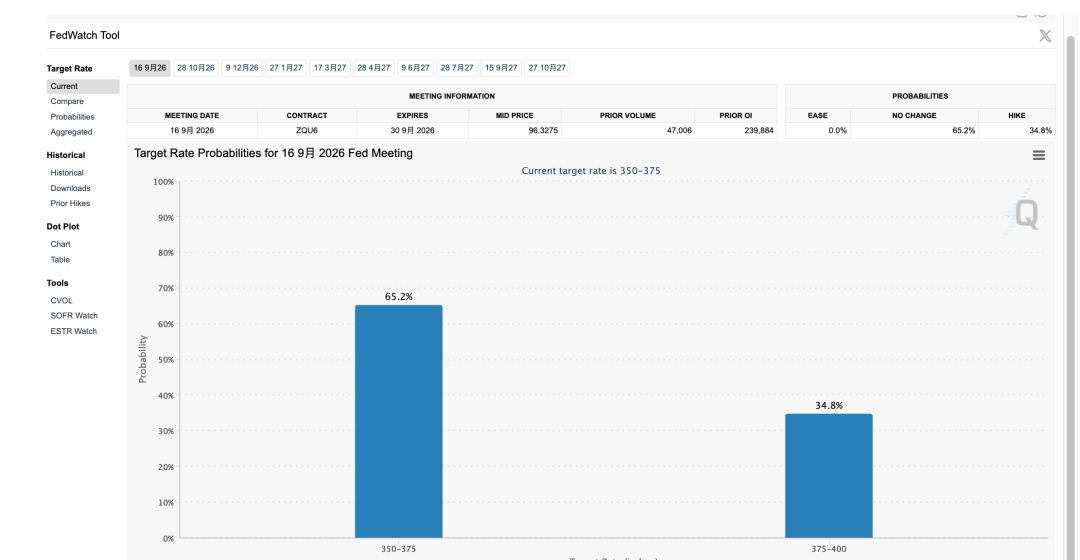Image resolution: width=1080 pixels, height=560 pixels.
Task: Open the Dot Plot Chart link
Action: 61,245
